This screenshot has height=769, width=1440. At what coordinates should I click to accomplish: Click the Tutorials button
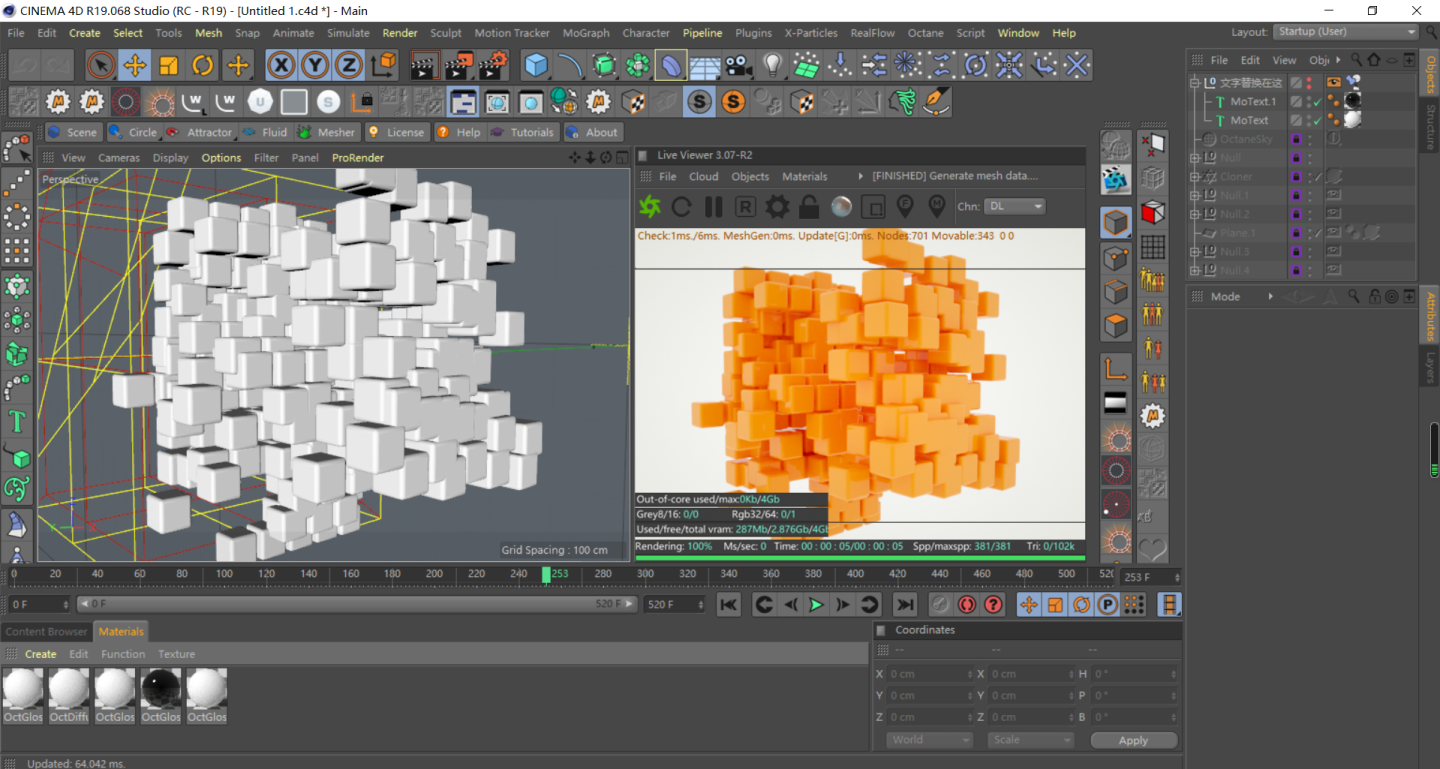pyautogui.click(x=522, y=132)
